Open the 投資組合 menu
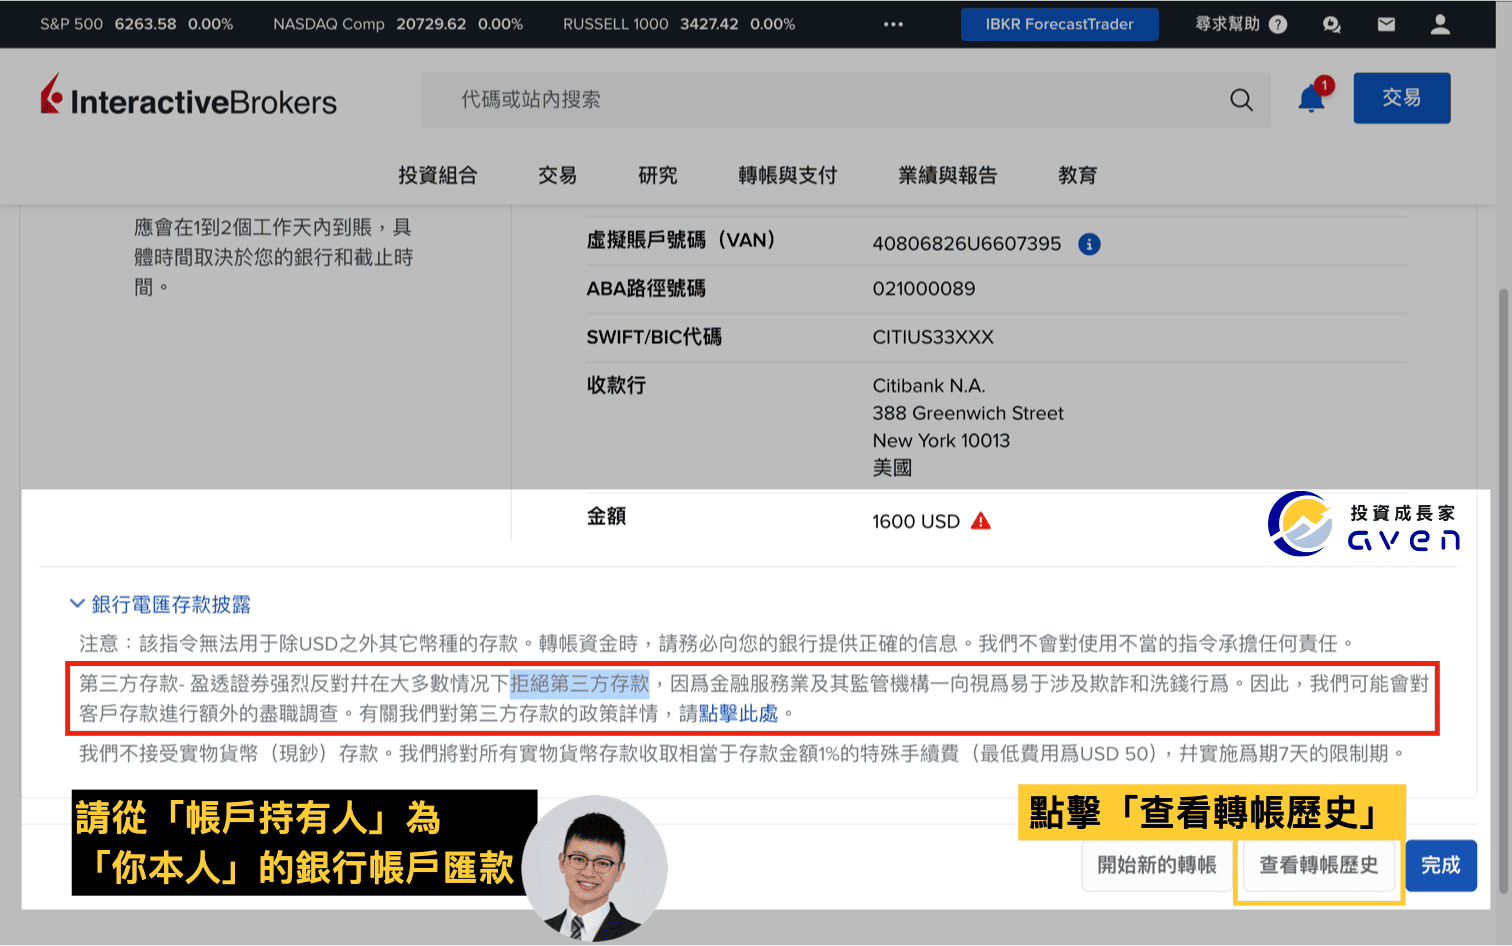The height and width of the screenshot is (946, 1512). point(438,175)
